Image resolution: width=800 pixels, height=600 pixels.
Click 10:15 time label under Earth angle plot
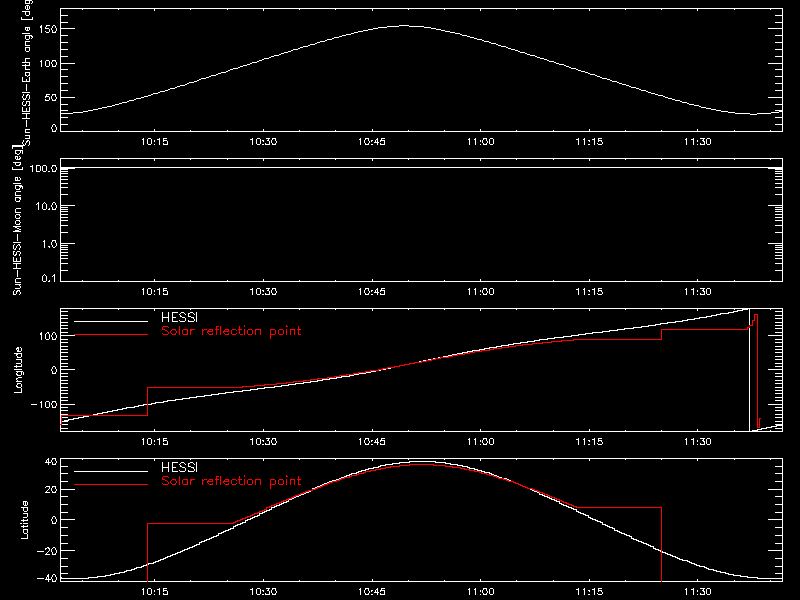[x=155, y=142]
